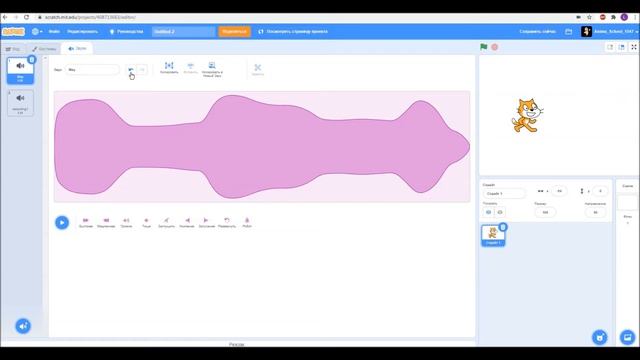Open the File menu
This screenshot has height=360, width=640.
pos(54,31)
